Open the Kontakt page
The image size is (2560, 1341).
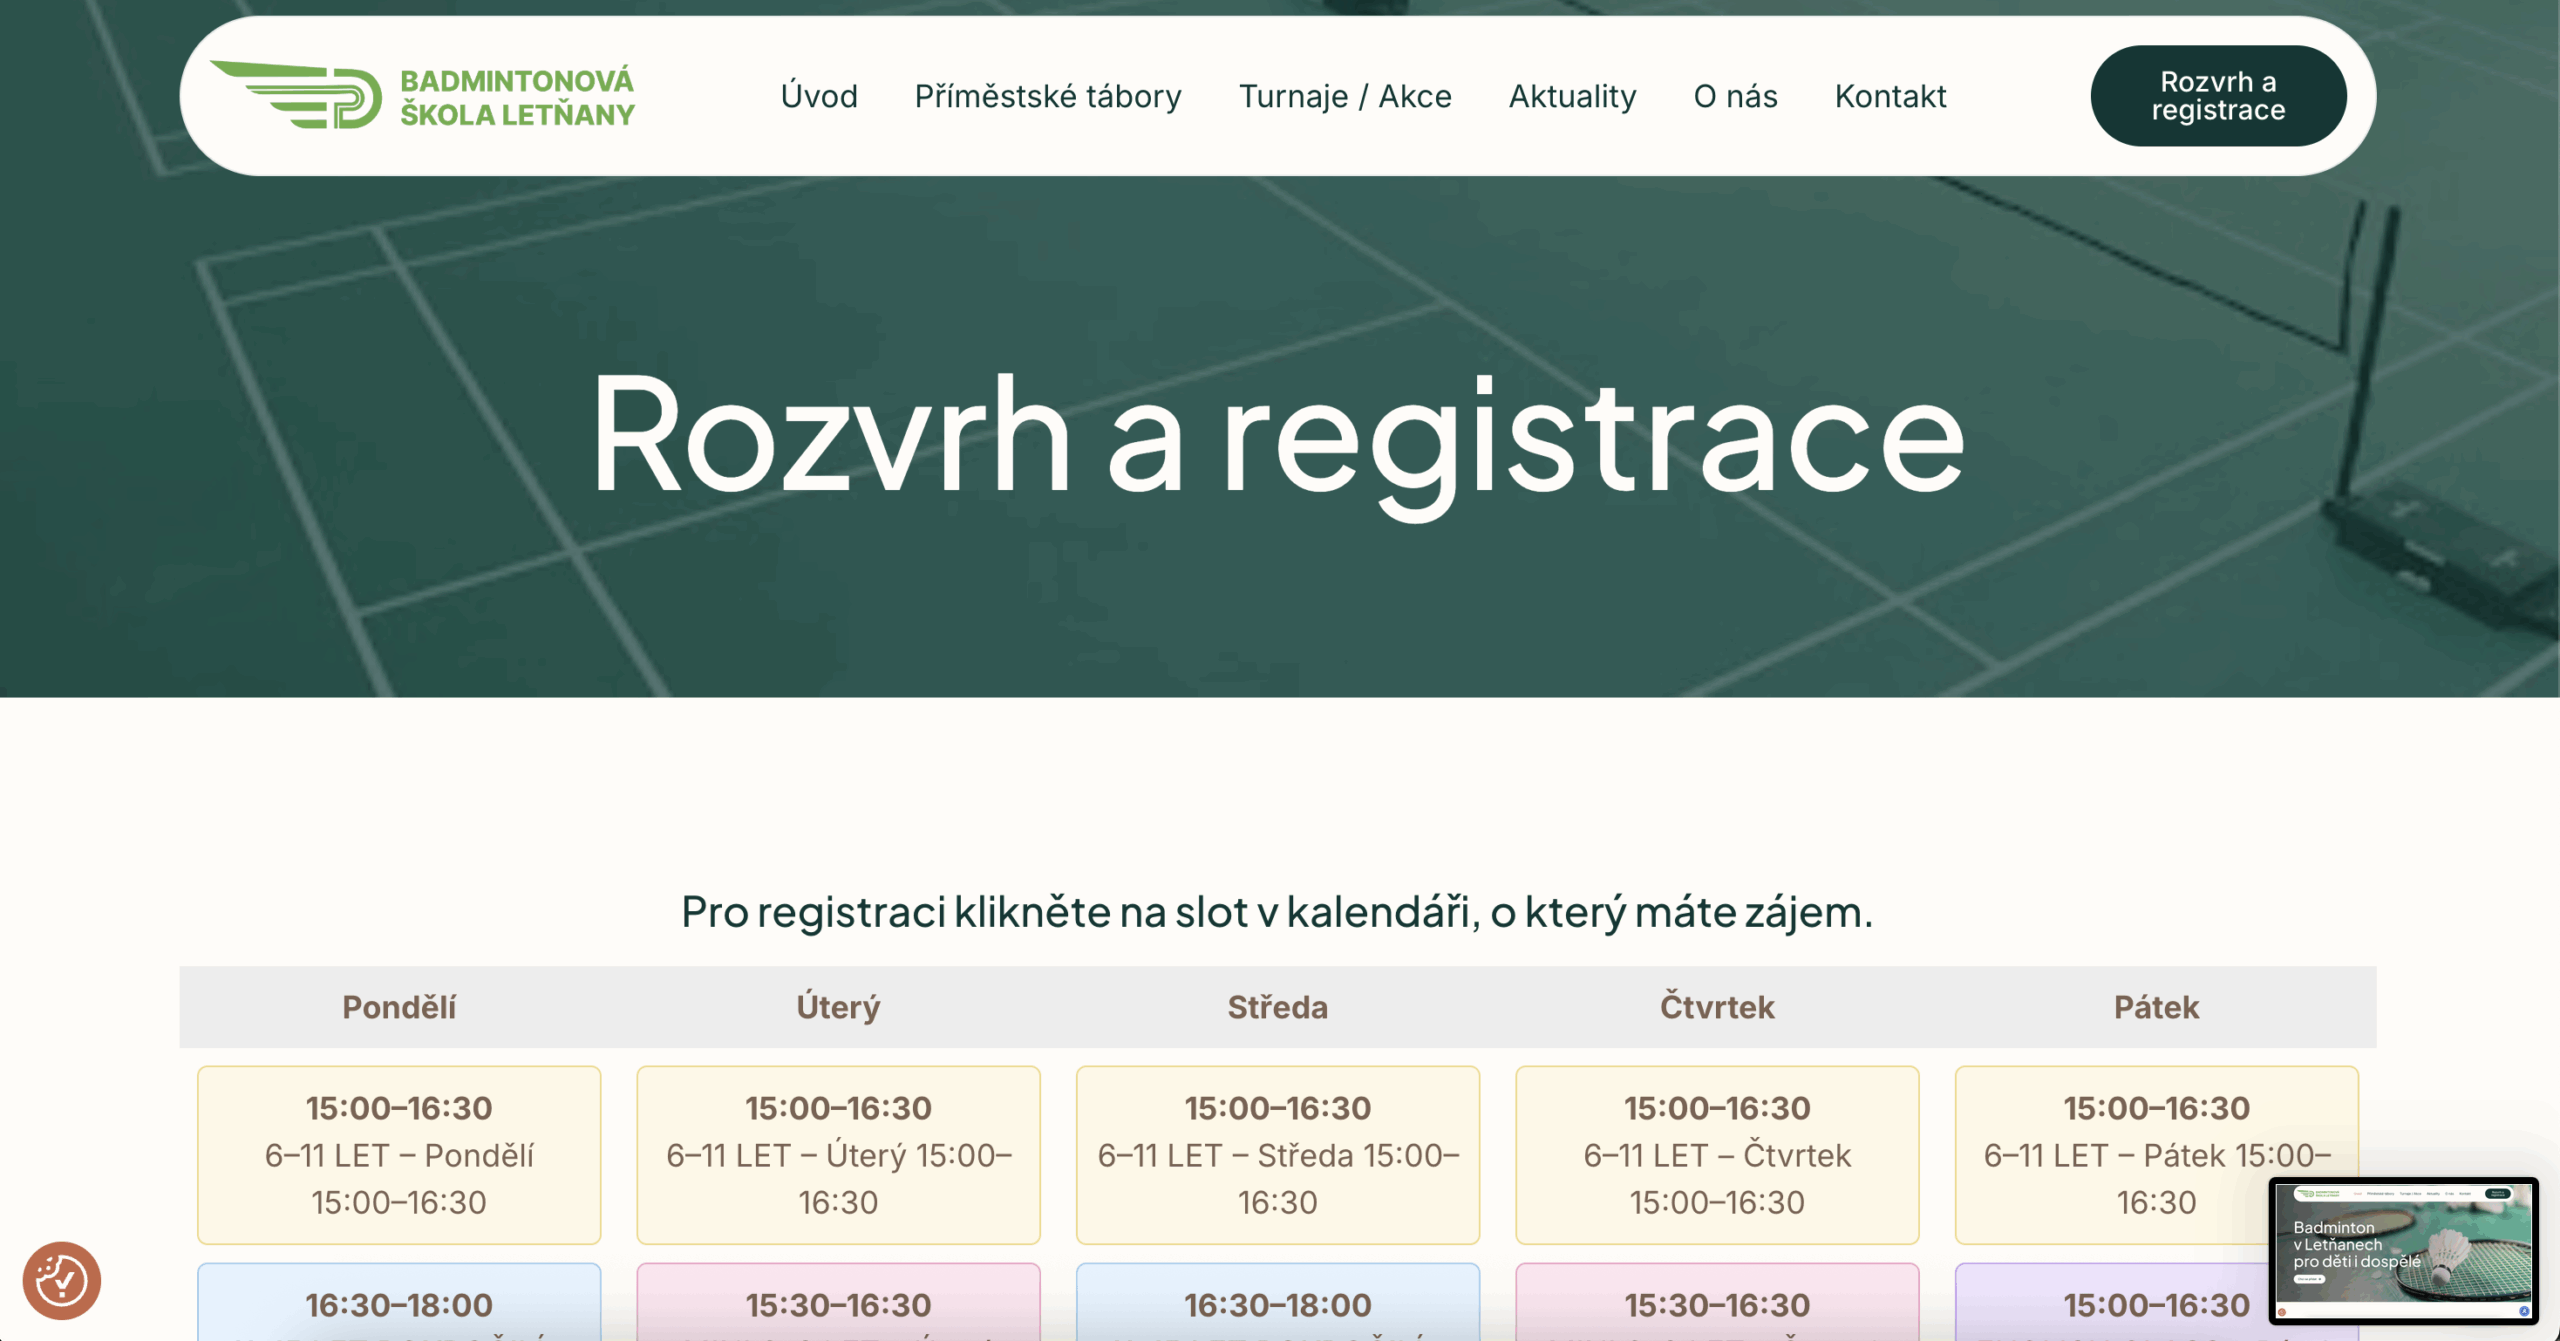click(1890, 96)
